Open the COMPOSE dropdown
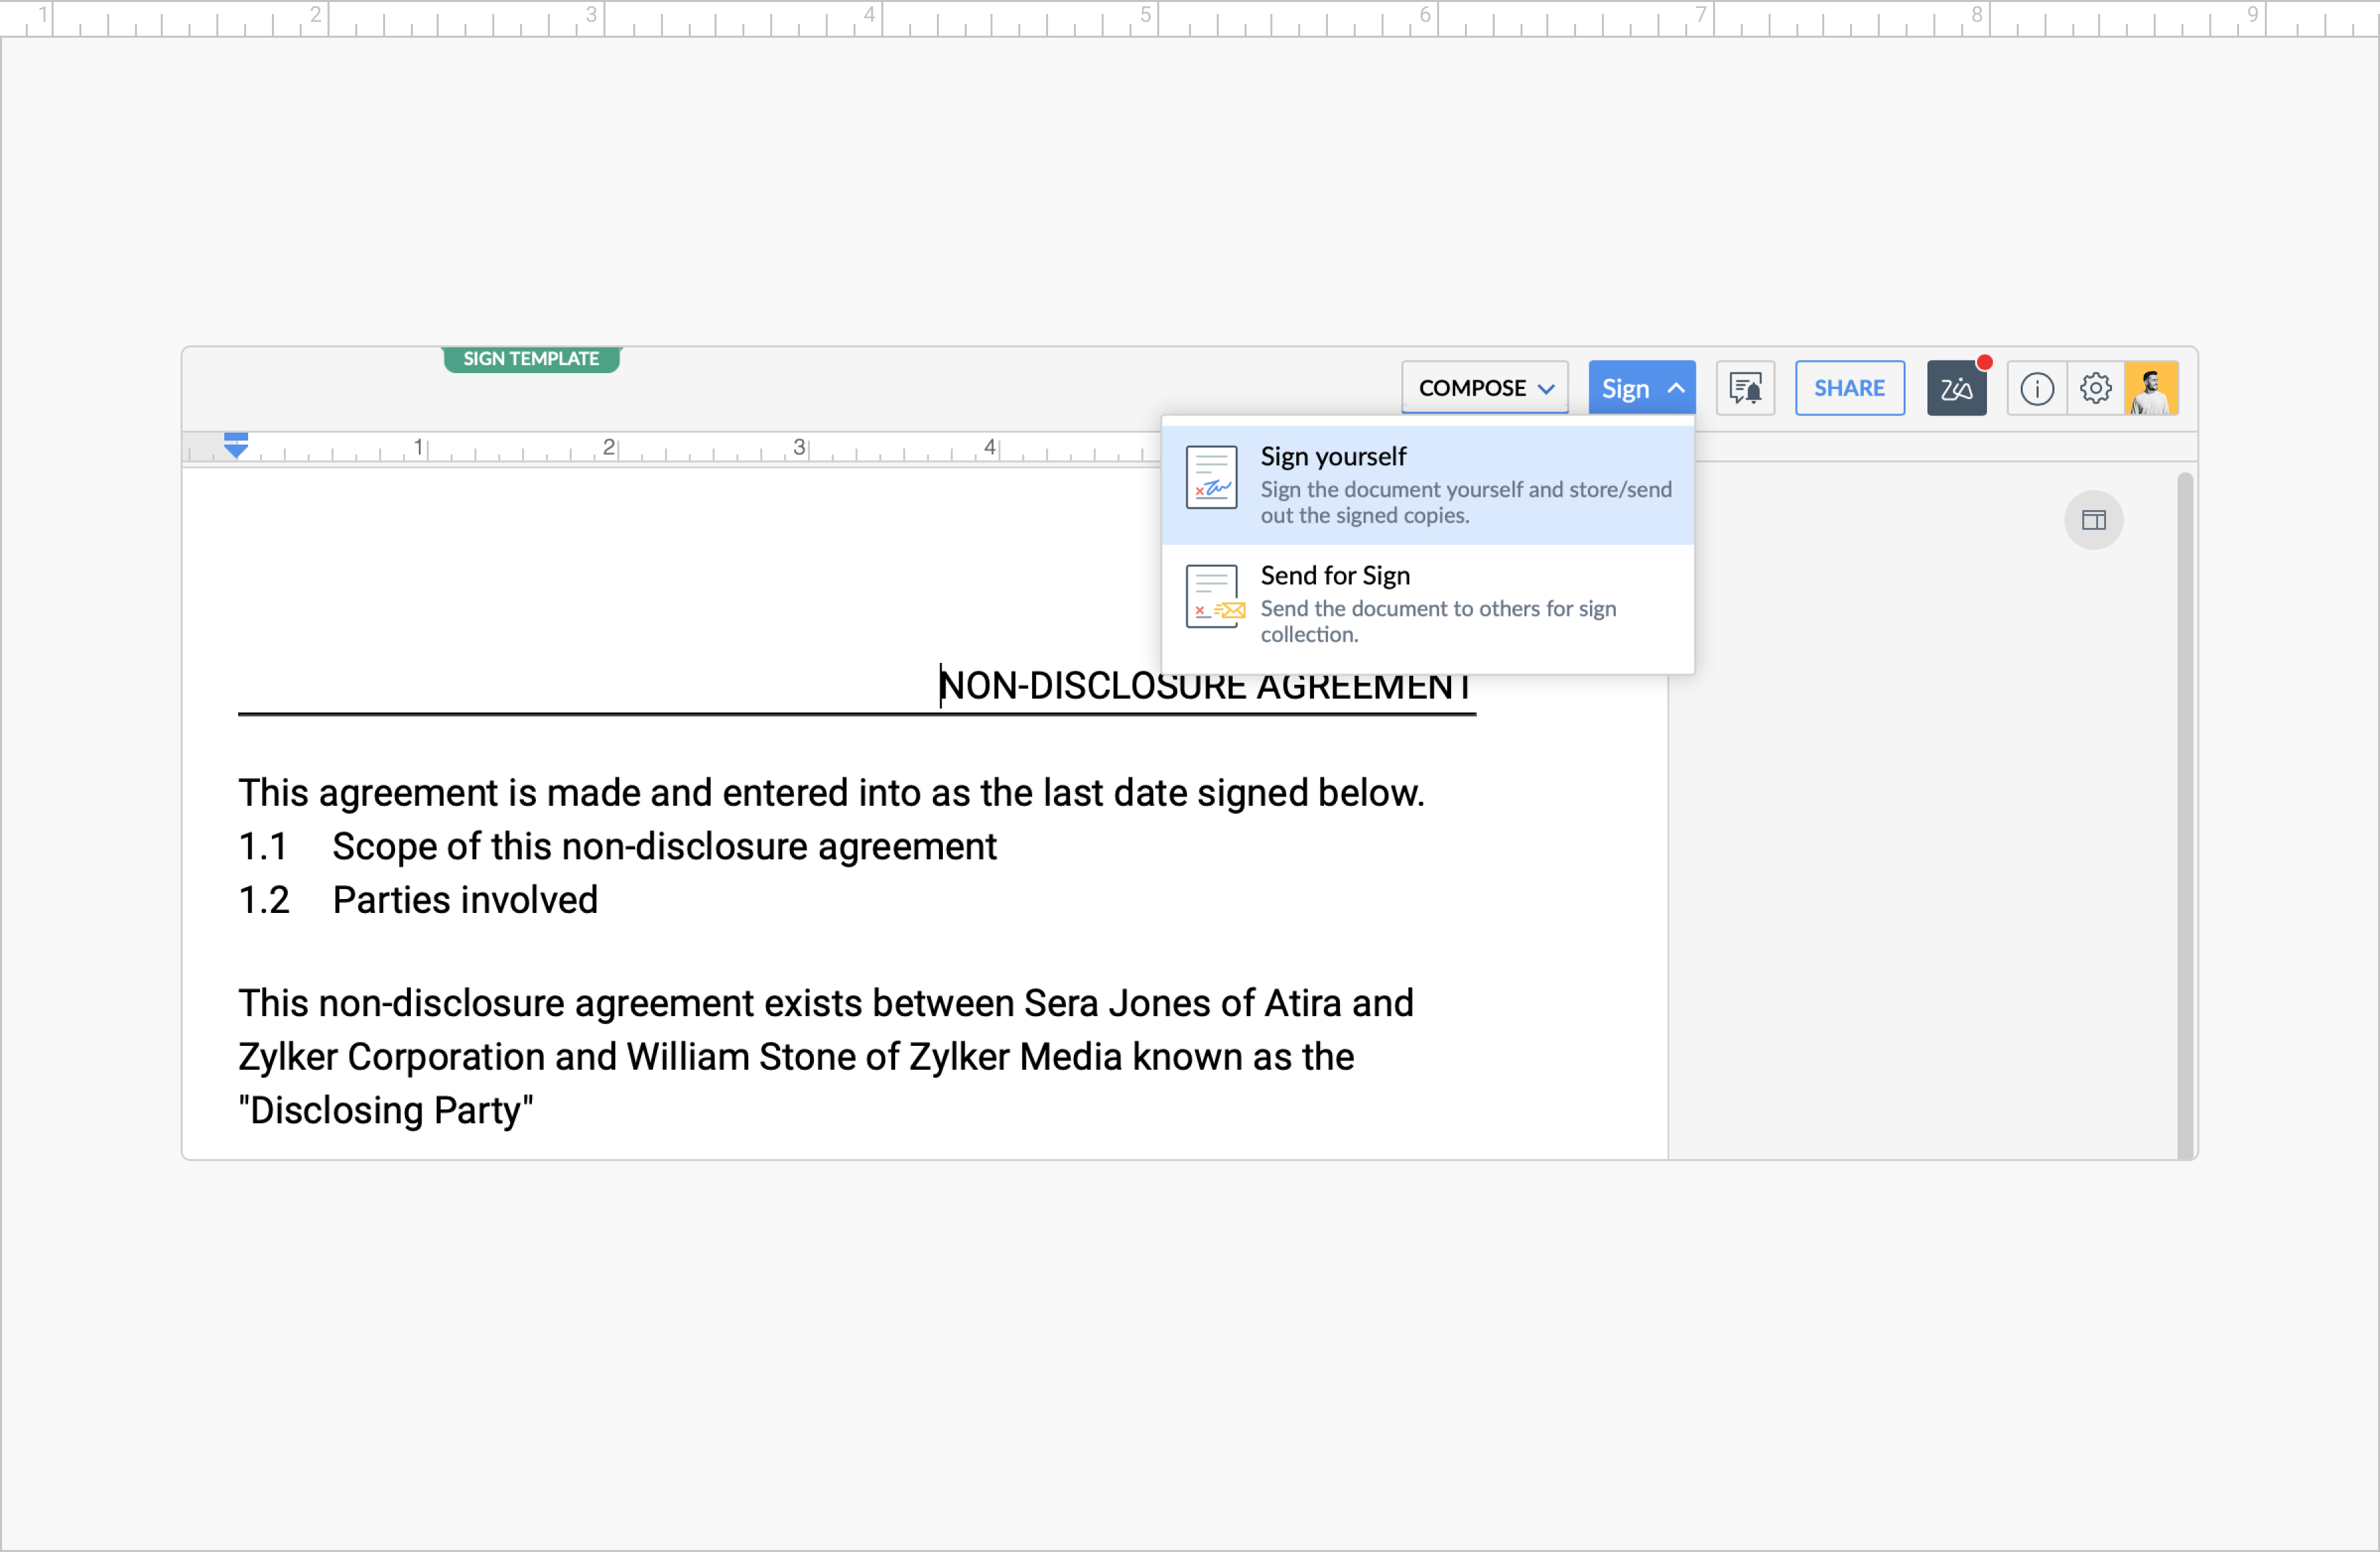The height and width of the screenshot is (1552, 2380). [1472, 388]
